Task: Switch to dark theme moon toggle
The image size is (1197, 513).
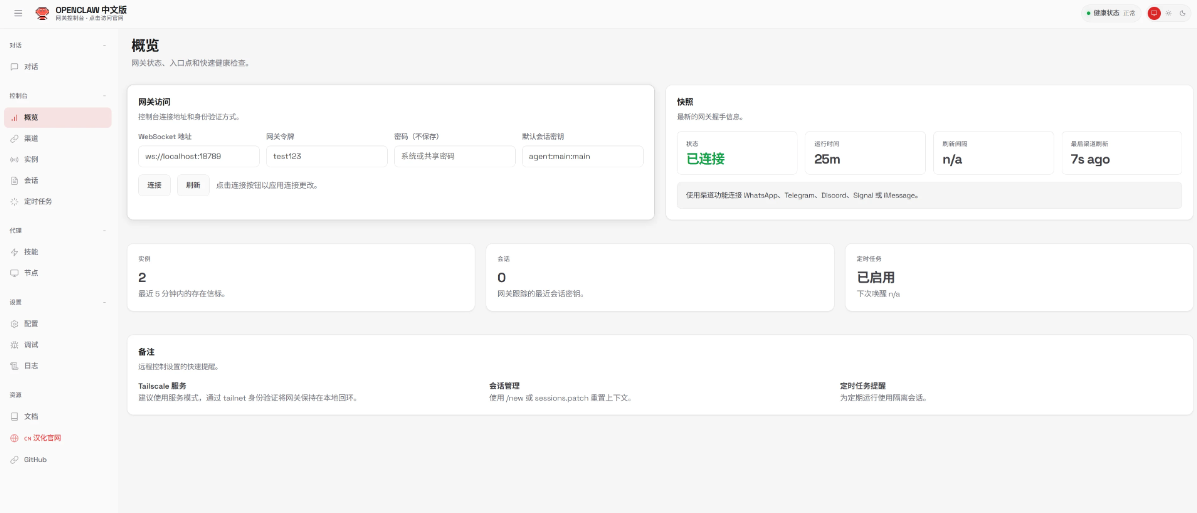Action: tap(1181, 13)
